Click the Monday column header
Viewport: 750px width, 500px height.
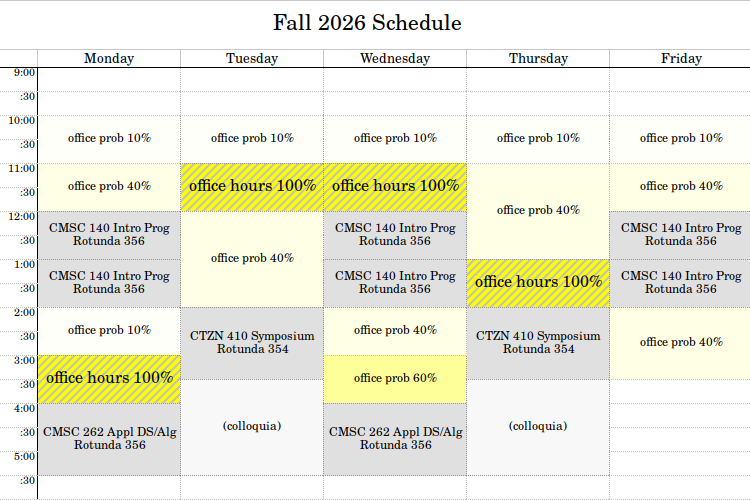coord(109,58)
